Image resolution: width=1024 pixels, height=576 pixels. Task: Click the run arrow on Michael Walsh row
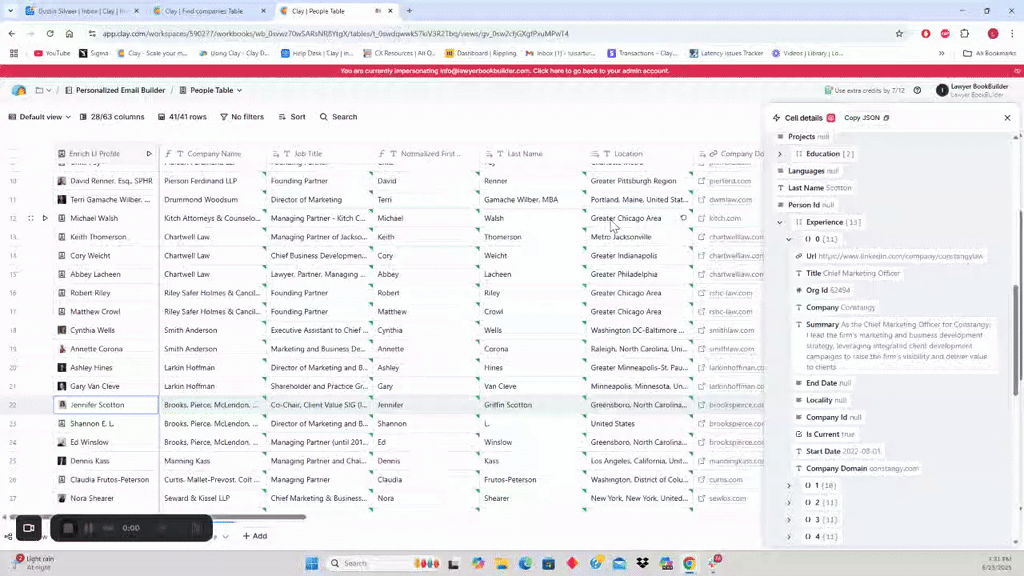[44, 218]
